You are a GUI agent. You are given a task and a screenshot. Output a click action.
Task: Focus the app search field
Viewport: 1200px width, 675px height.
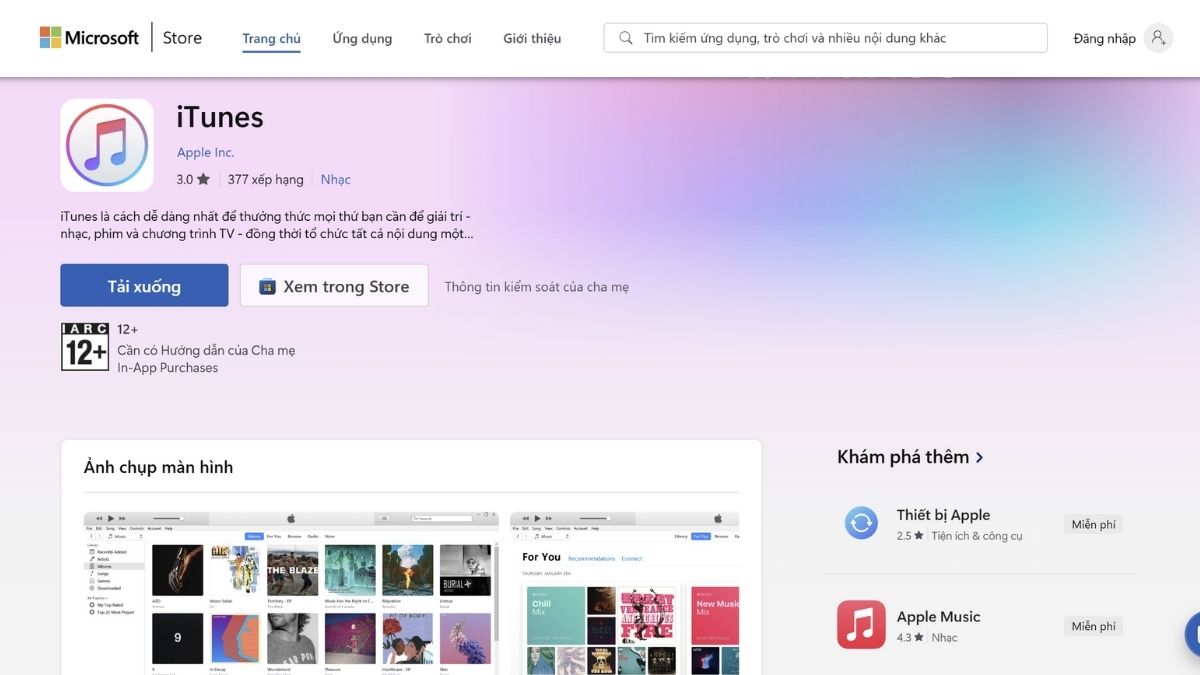tap(825, 38)
